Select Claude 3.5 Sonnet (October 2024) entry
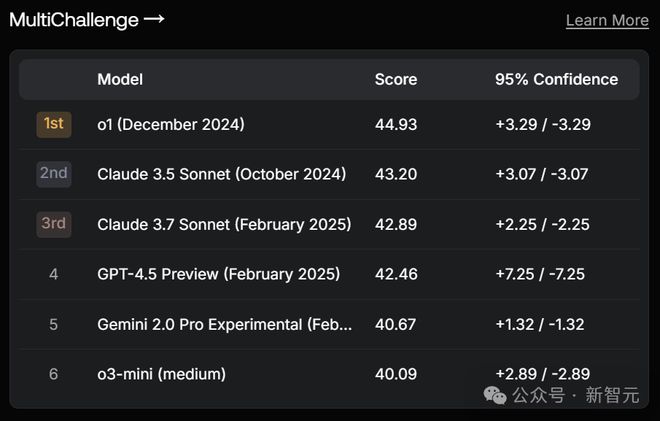 coord(221,174)
